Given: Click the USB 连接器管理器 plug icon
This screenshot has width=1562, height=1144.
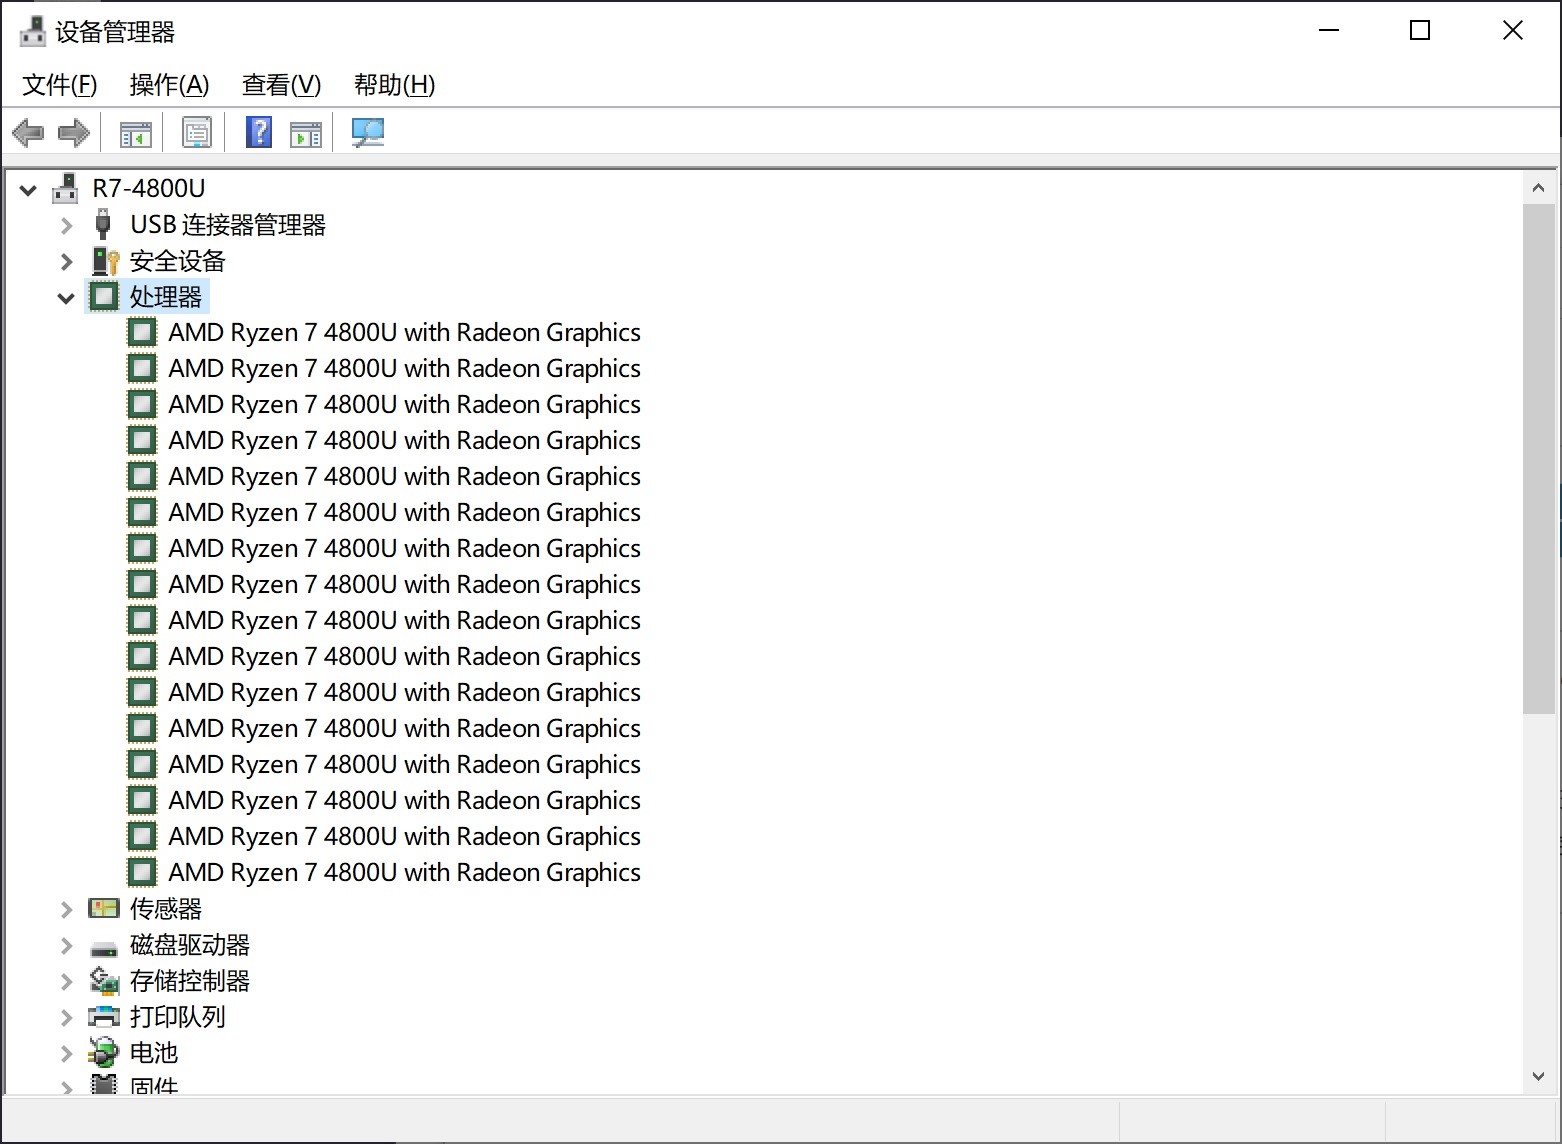Looking at the screenshot, I should (103, 224).
